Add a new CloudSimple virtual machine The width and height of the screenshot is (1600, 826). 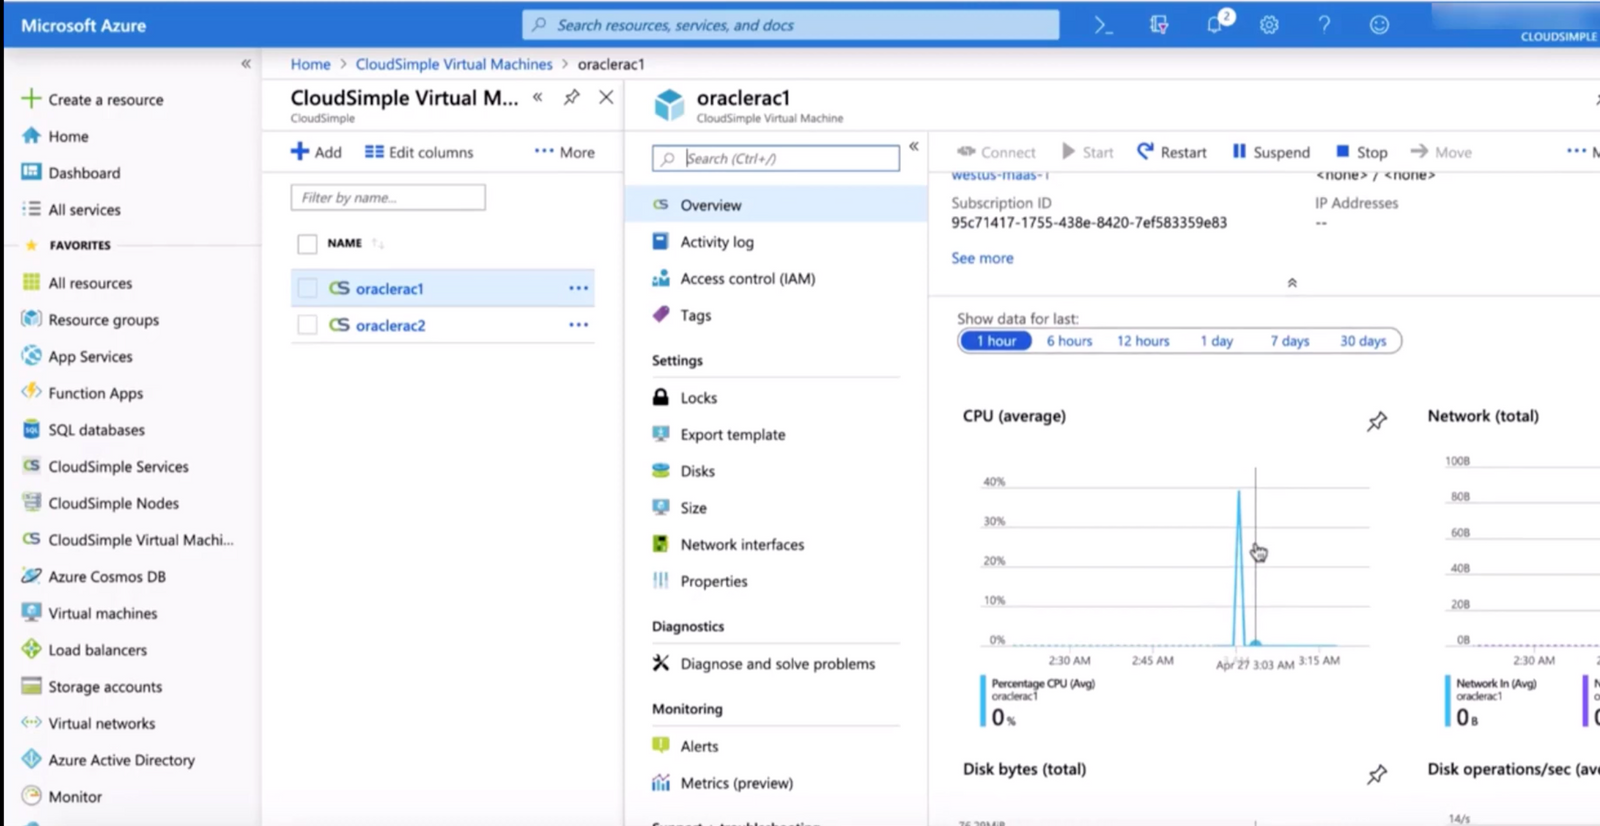pos(316,152)
